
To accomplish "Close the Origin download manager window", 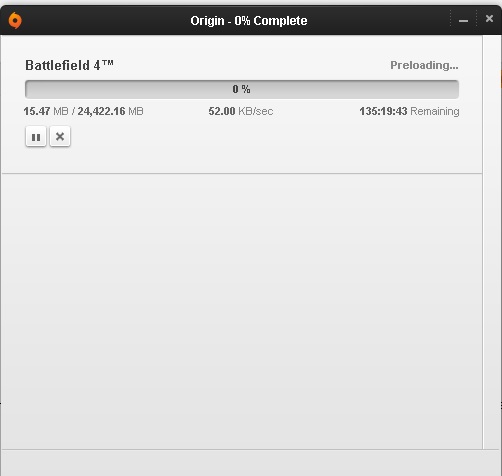I will [x=489, y=19].
